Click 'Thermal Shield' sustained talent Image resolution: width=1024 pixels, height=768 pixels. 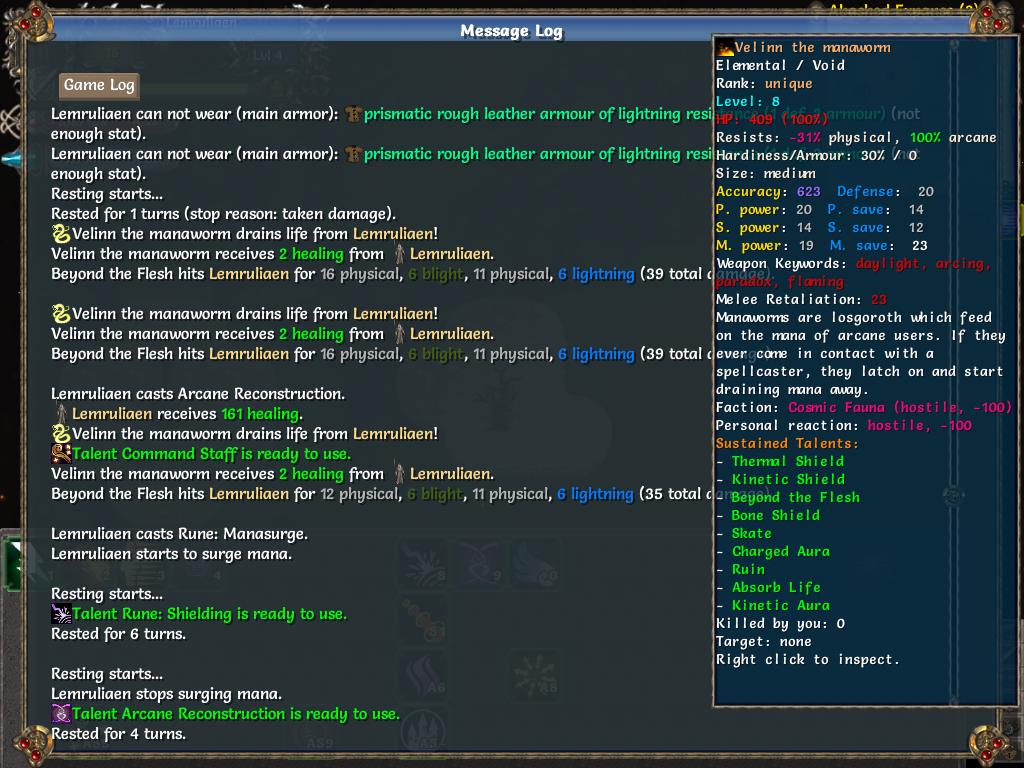pyautogui.click(x=788, y=462)
